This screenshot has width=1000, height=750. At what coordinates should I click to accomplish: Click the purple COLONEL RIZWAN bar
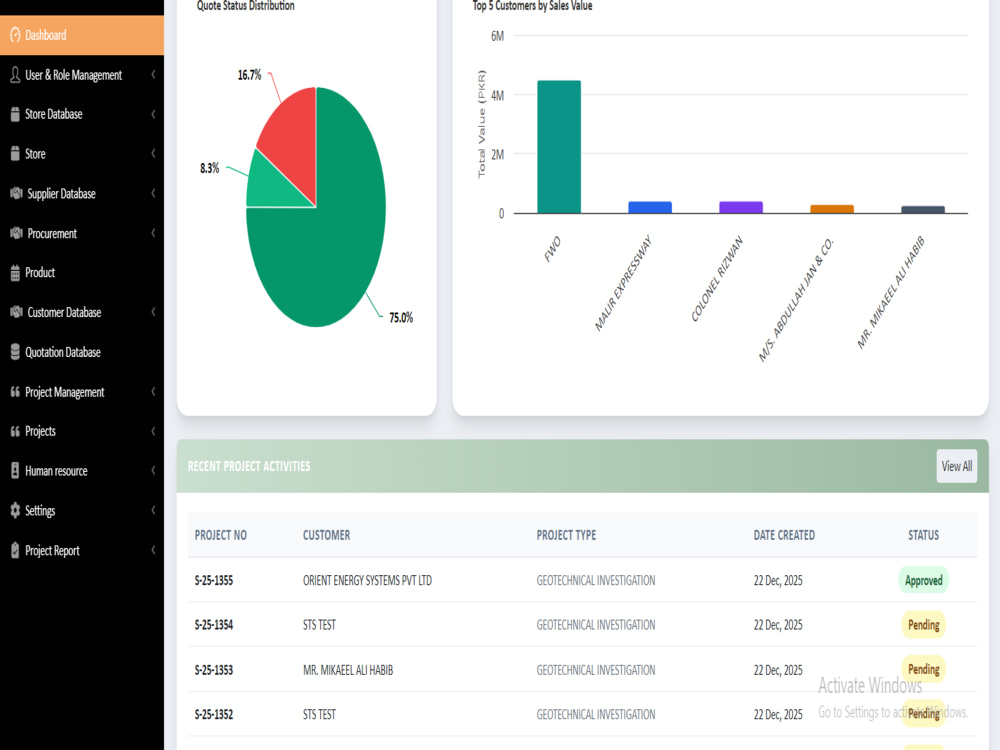741,207
